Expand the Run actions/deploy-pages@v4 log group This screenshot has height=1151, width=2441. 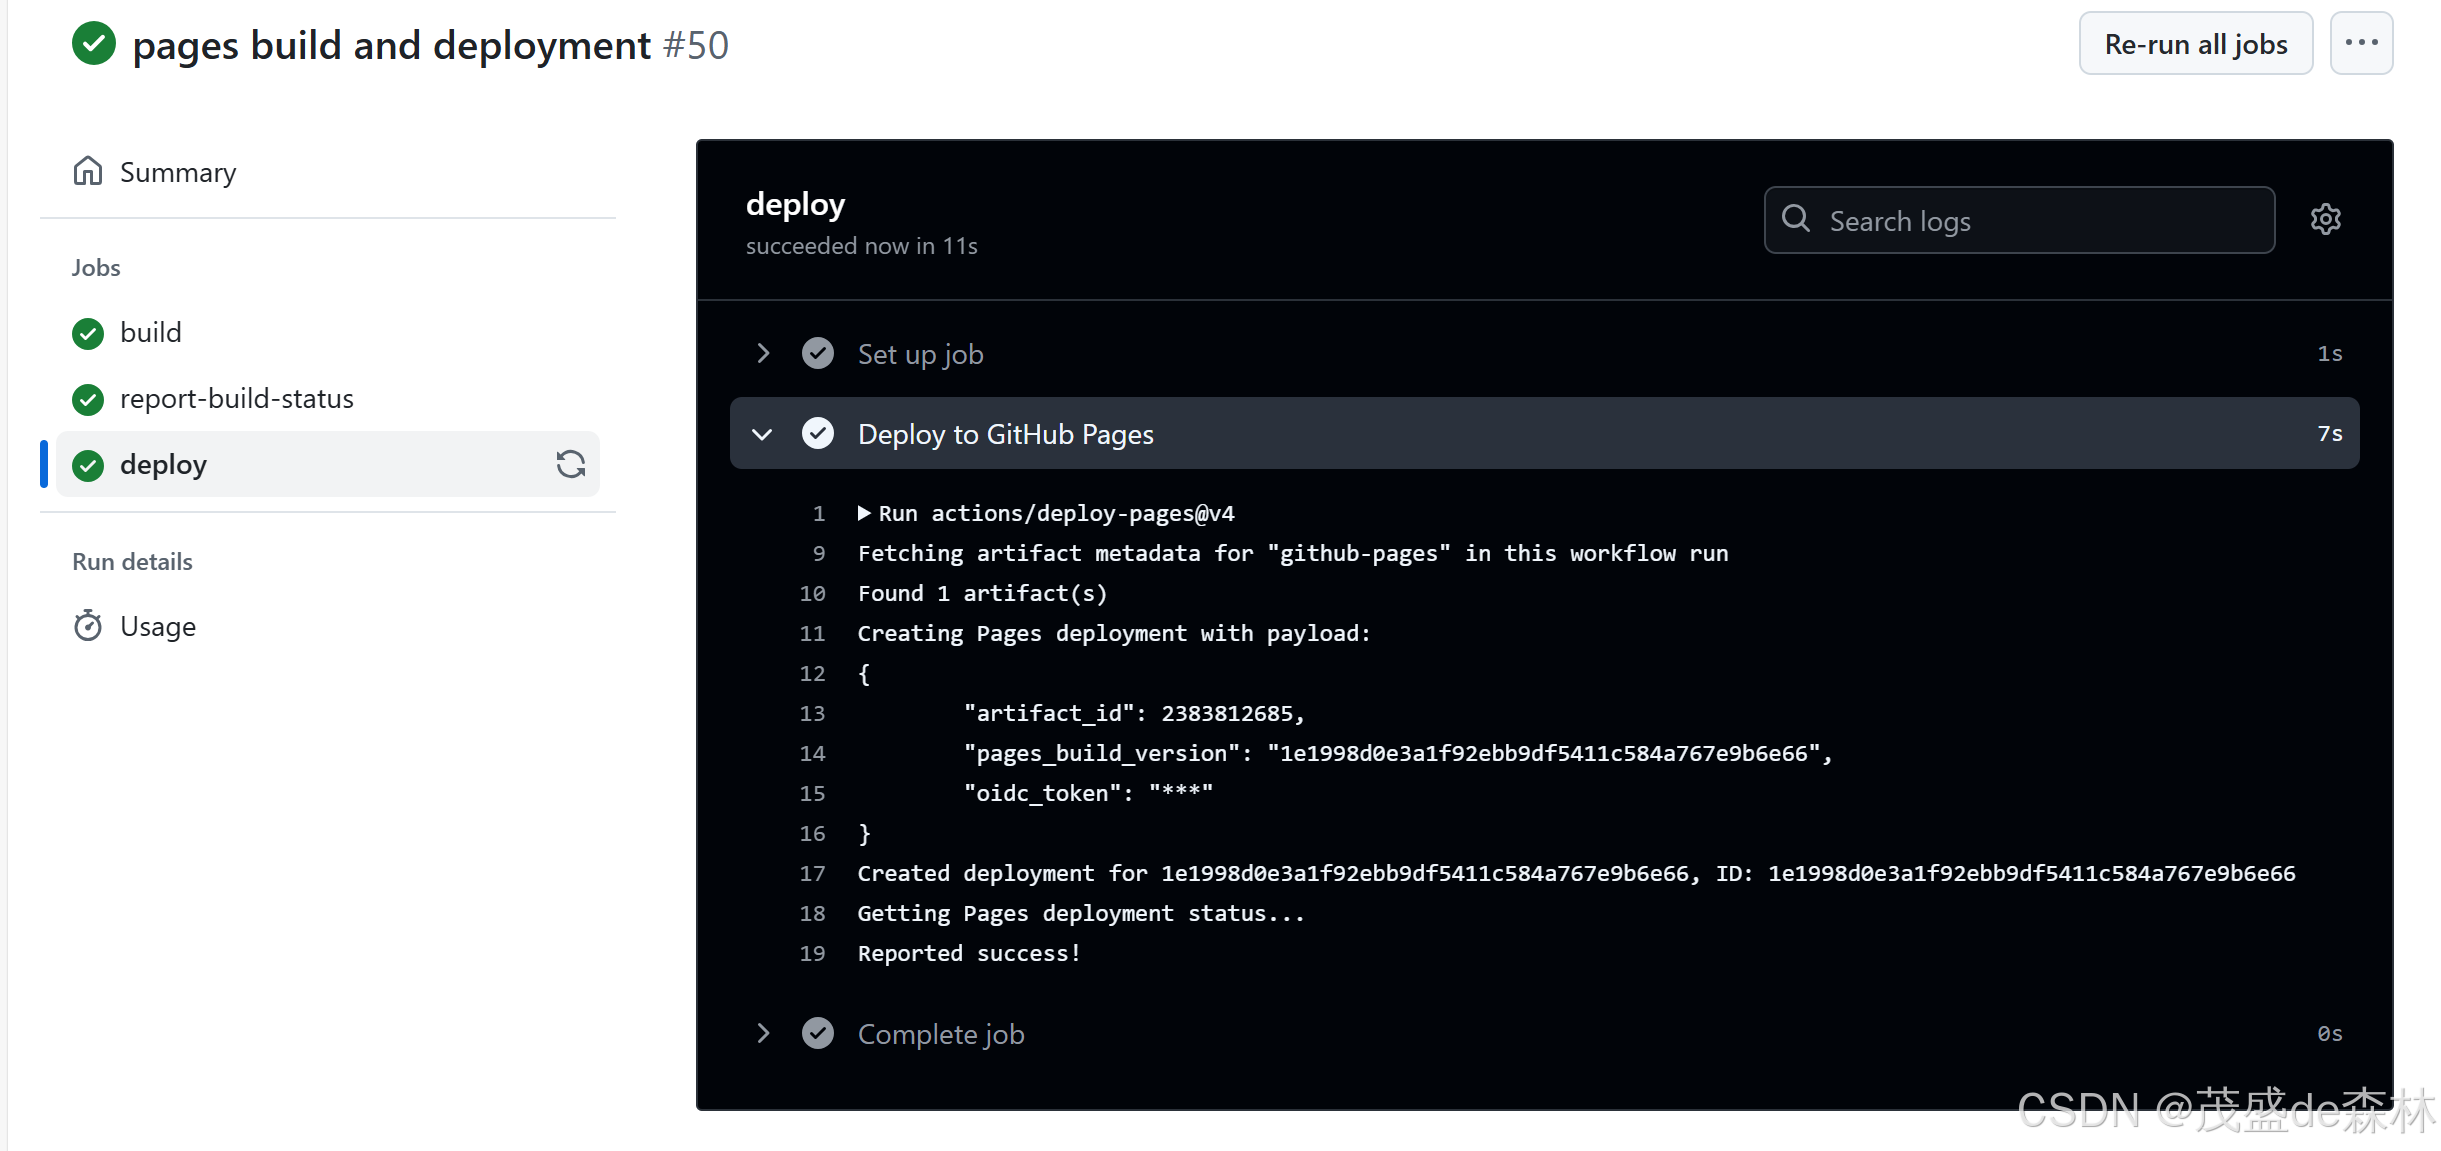pyautogui.click(x=864, y=513)
